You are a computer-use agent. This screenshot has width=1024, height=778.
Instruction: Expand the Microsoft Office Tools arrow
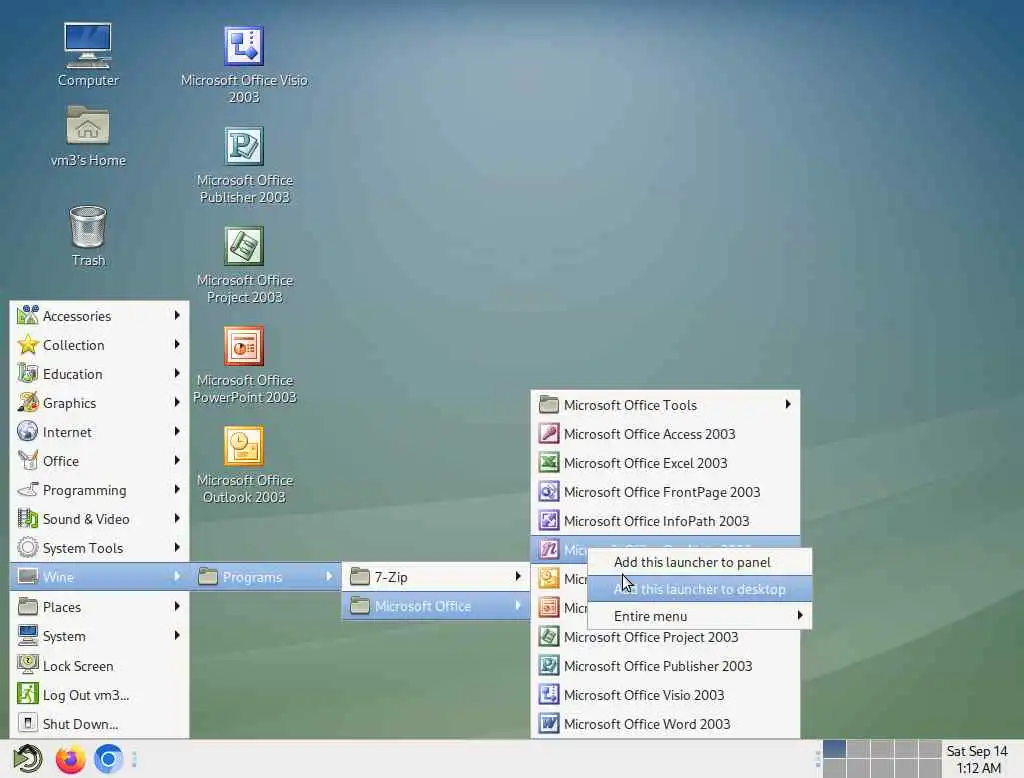pyautogui.click(x=788, y=404)
